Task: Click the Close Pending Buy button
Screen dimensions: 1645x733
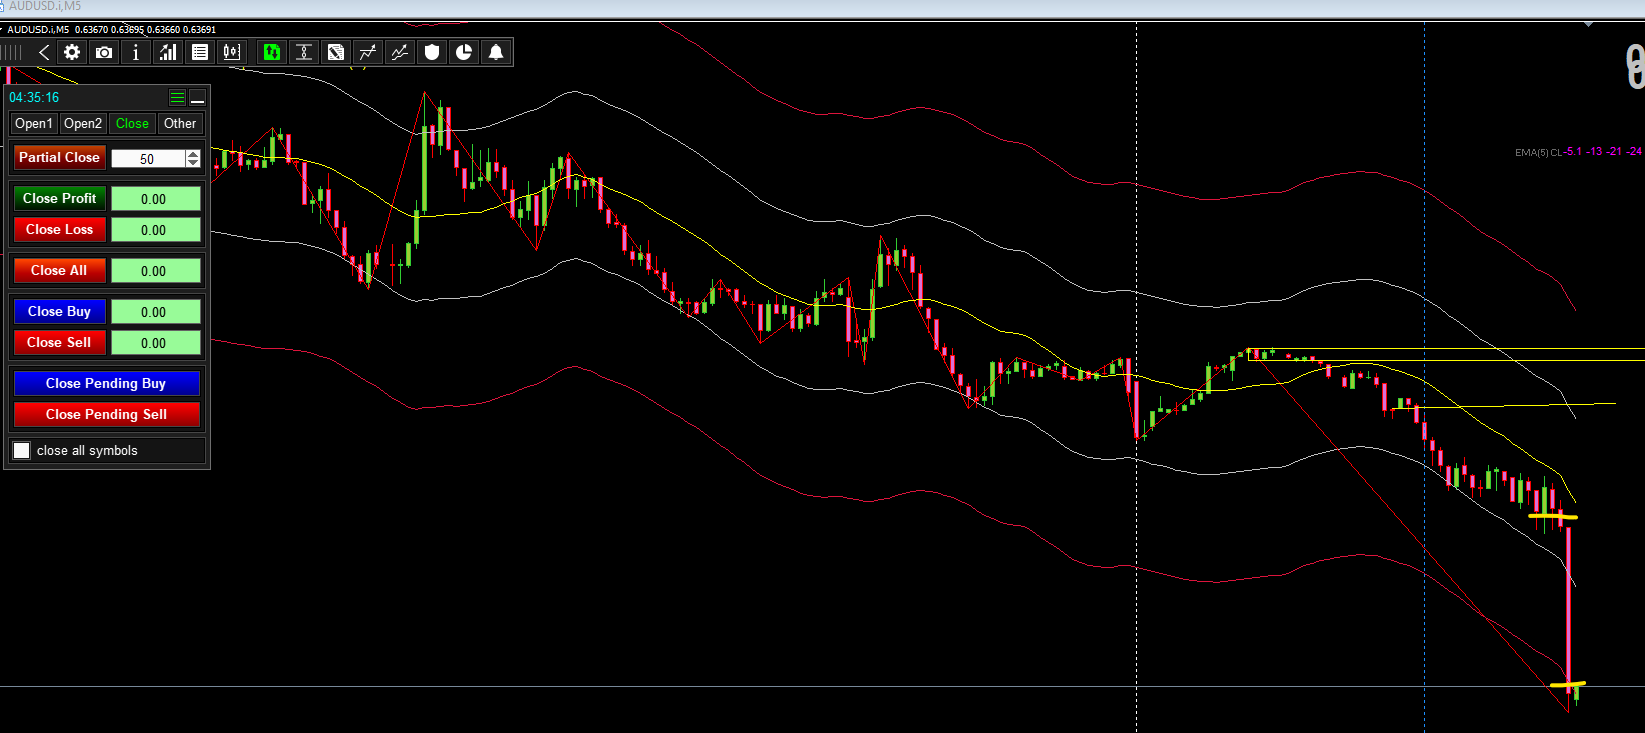Action: pos(106,383)
